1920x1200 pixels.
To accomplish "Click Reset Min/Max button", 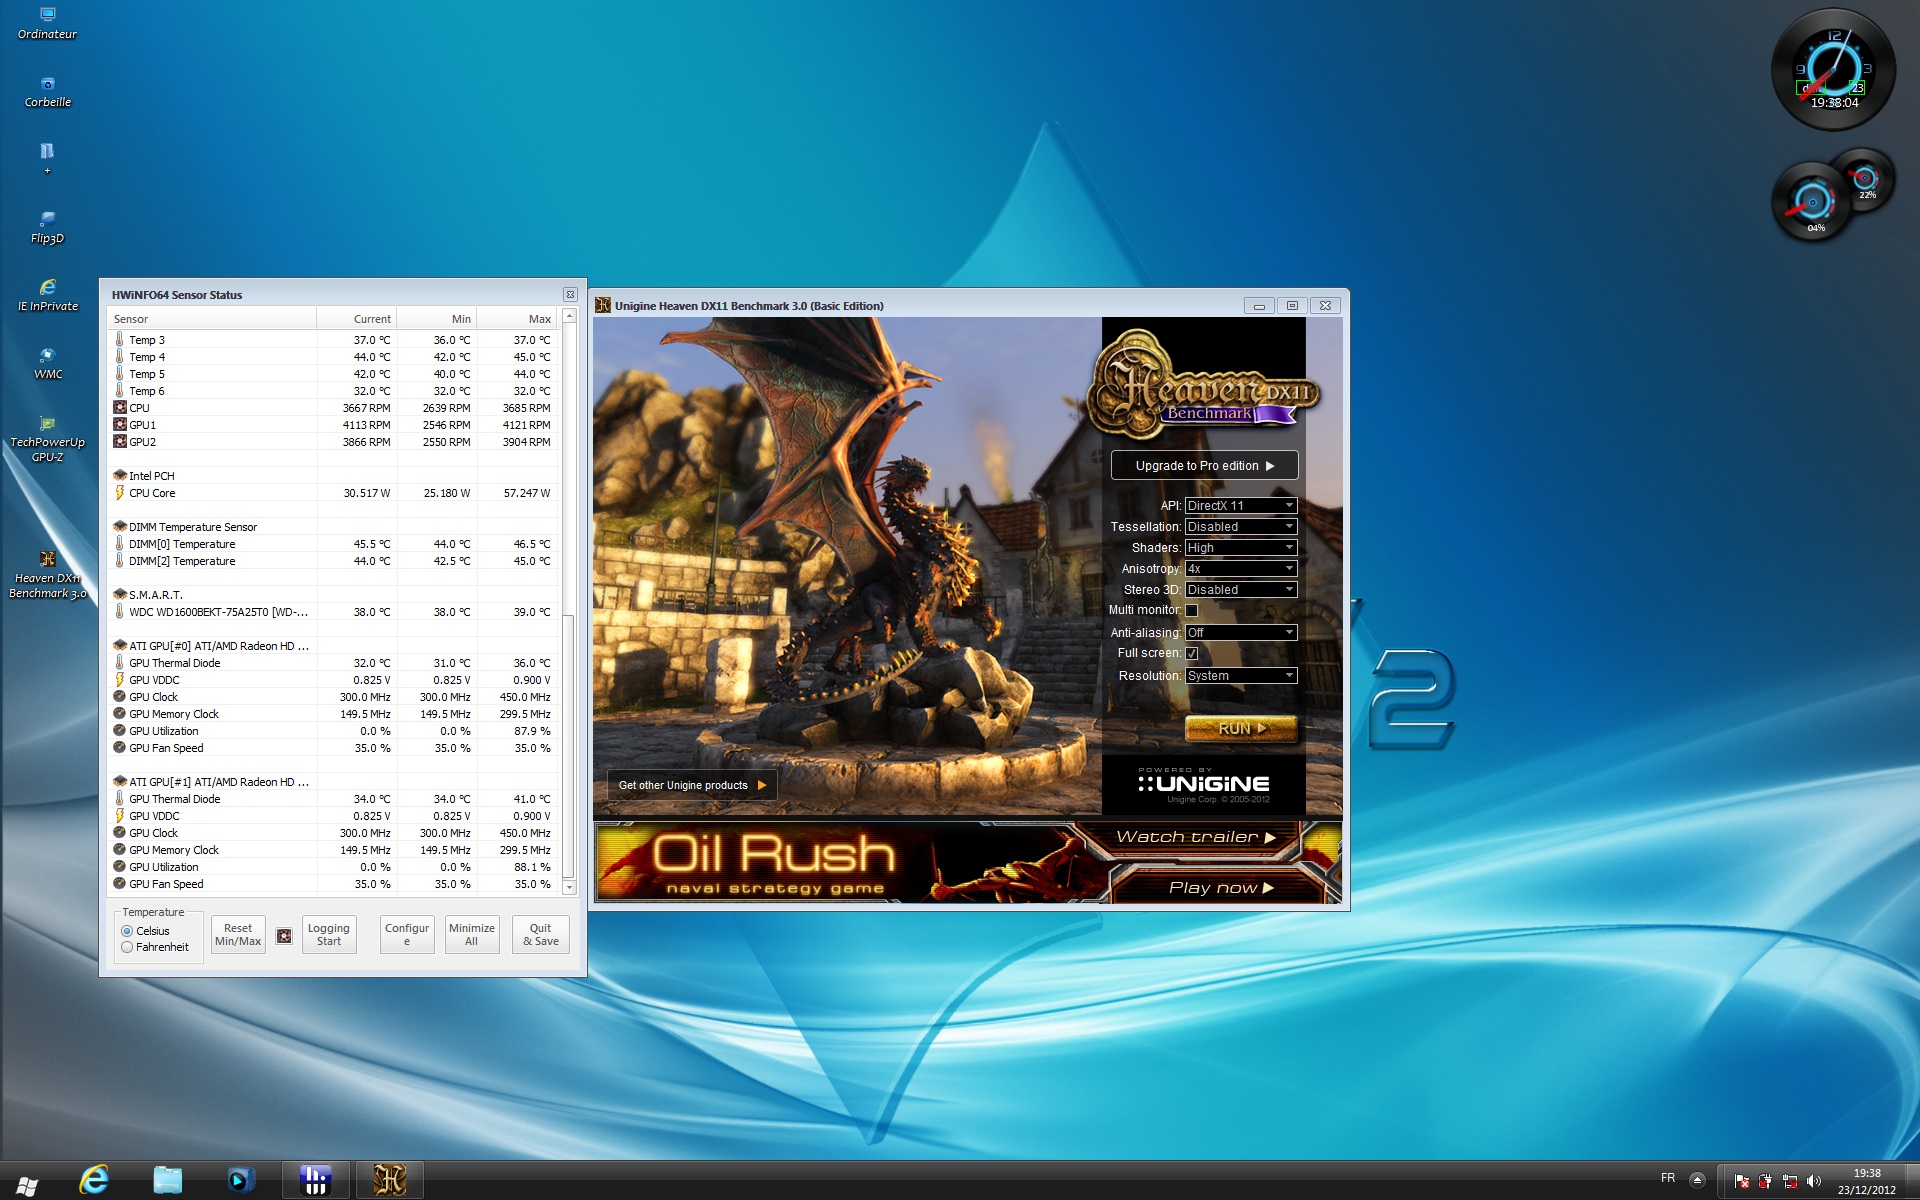I will pyautogui.click(x=238, y=935).
